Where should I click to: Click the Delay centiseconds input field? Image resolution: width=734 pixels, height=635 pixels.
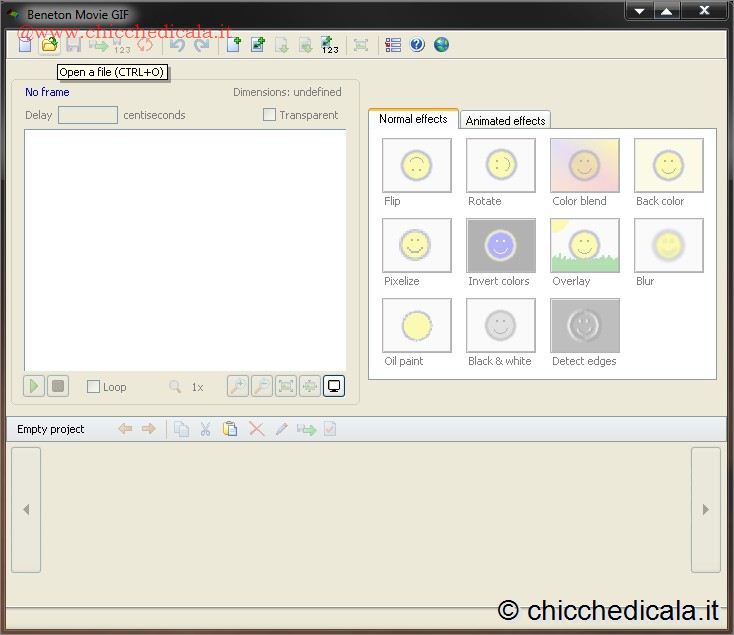pyautogui.click(x=88, y=115)
